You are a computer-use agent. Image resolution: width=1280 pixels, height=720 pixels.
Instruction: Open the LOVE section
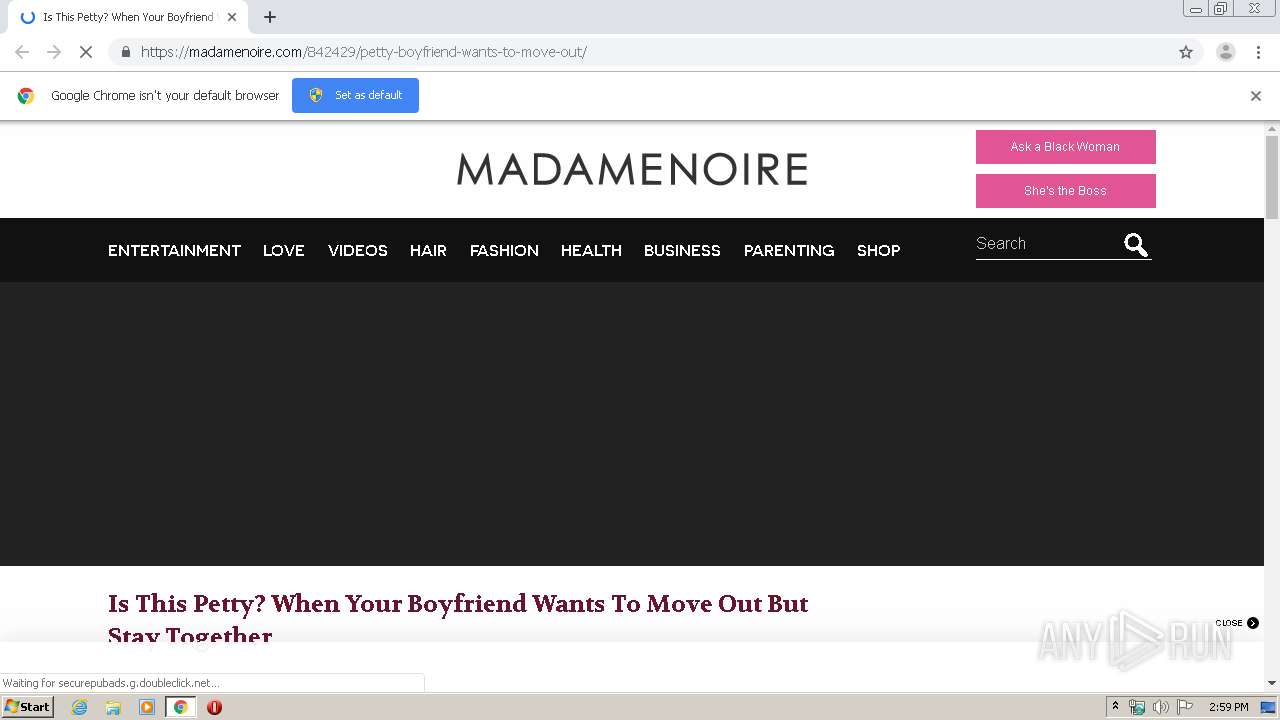coord(284,251)
